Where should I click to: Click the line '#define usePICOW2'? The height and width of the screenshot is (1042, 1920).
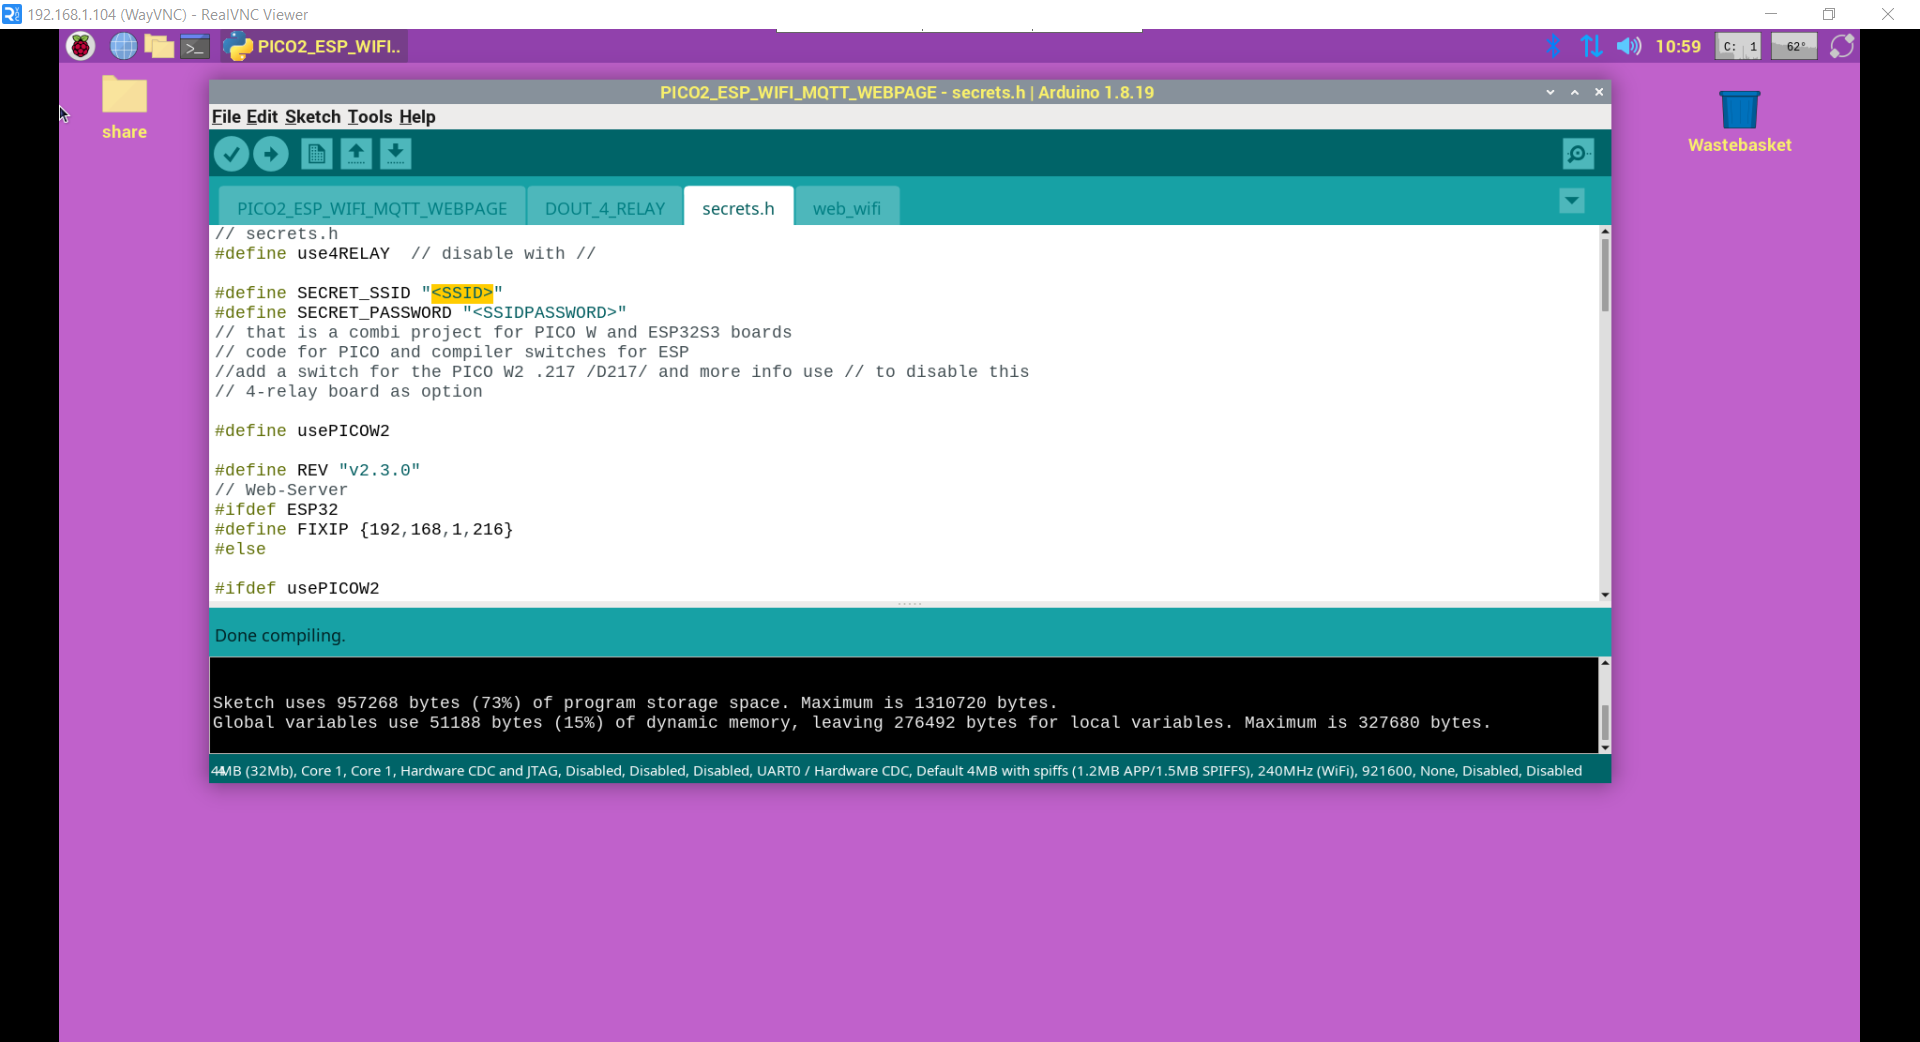[x=302, y=431]
